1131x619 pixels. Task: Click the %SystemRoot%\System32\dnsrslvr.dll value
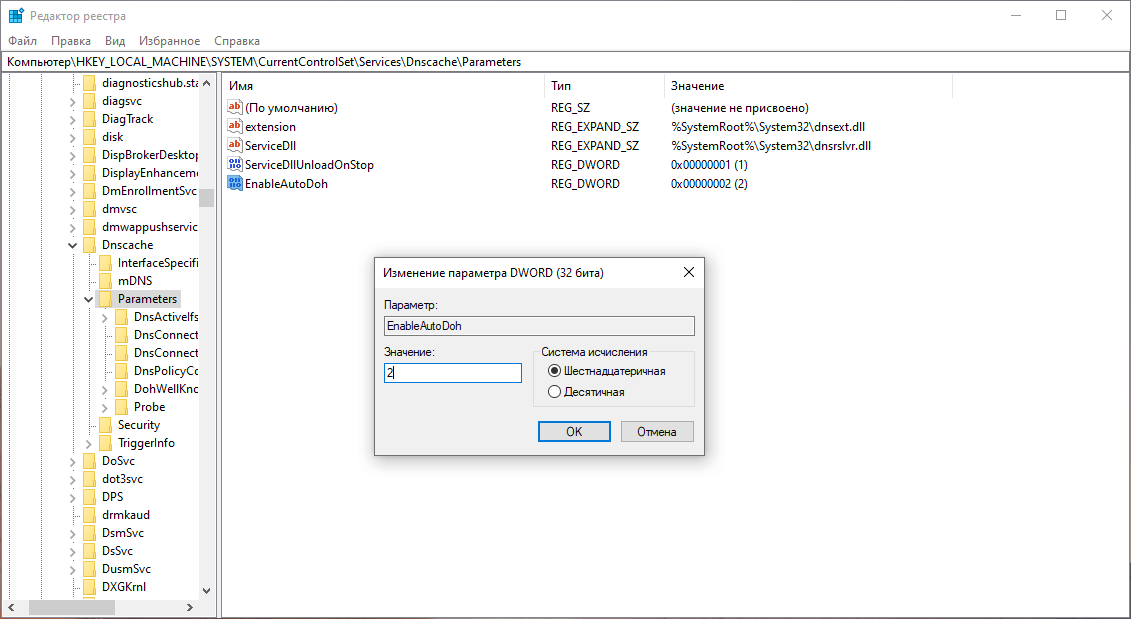click(x=770, y=146)
